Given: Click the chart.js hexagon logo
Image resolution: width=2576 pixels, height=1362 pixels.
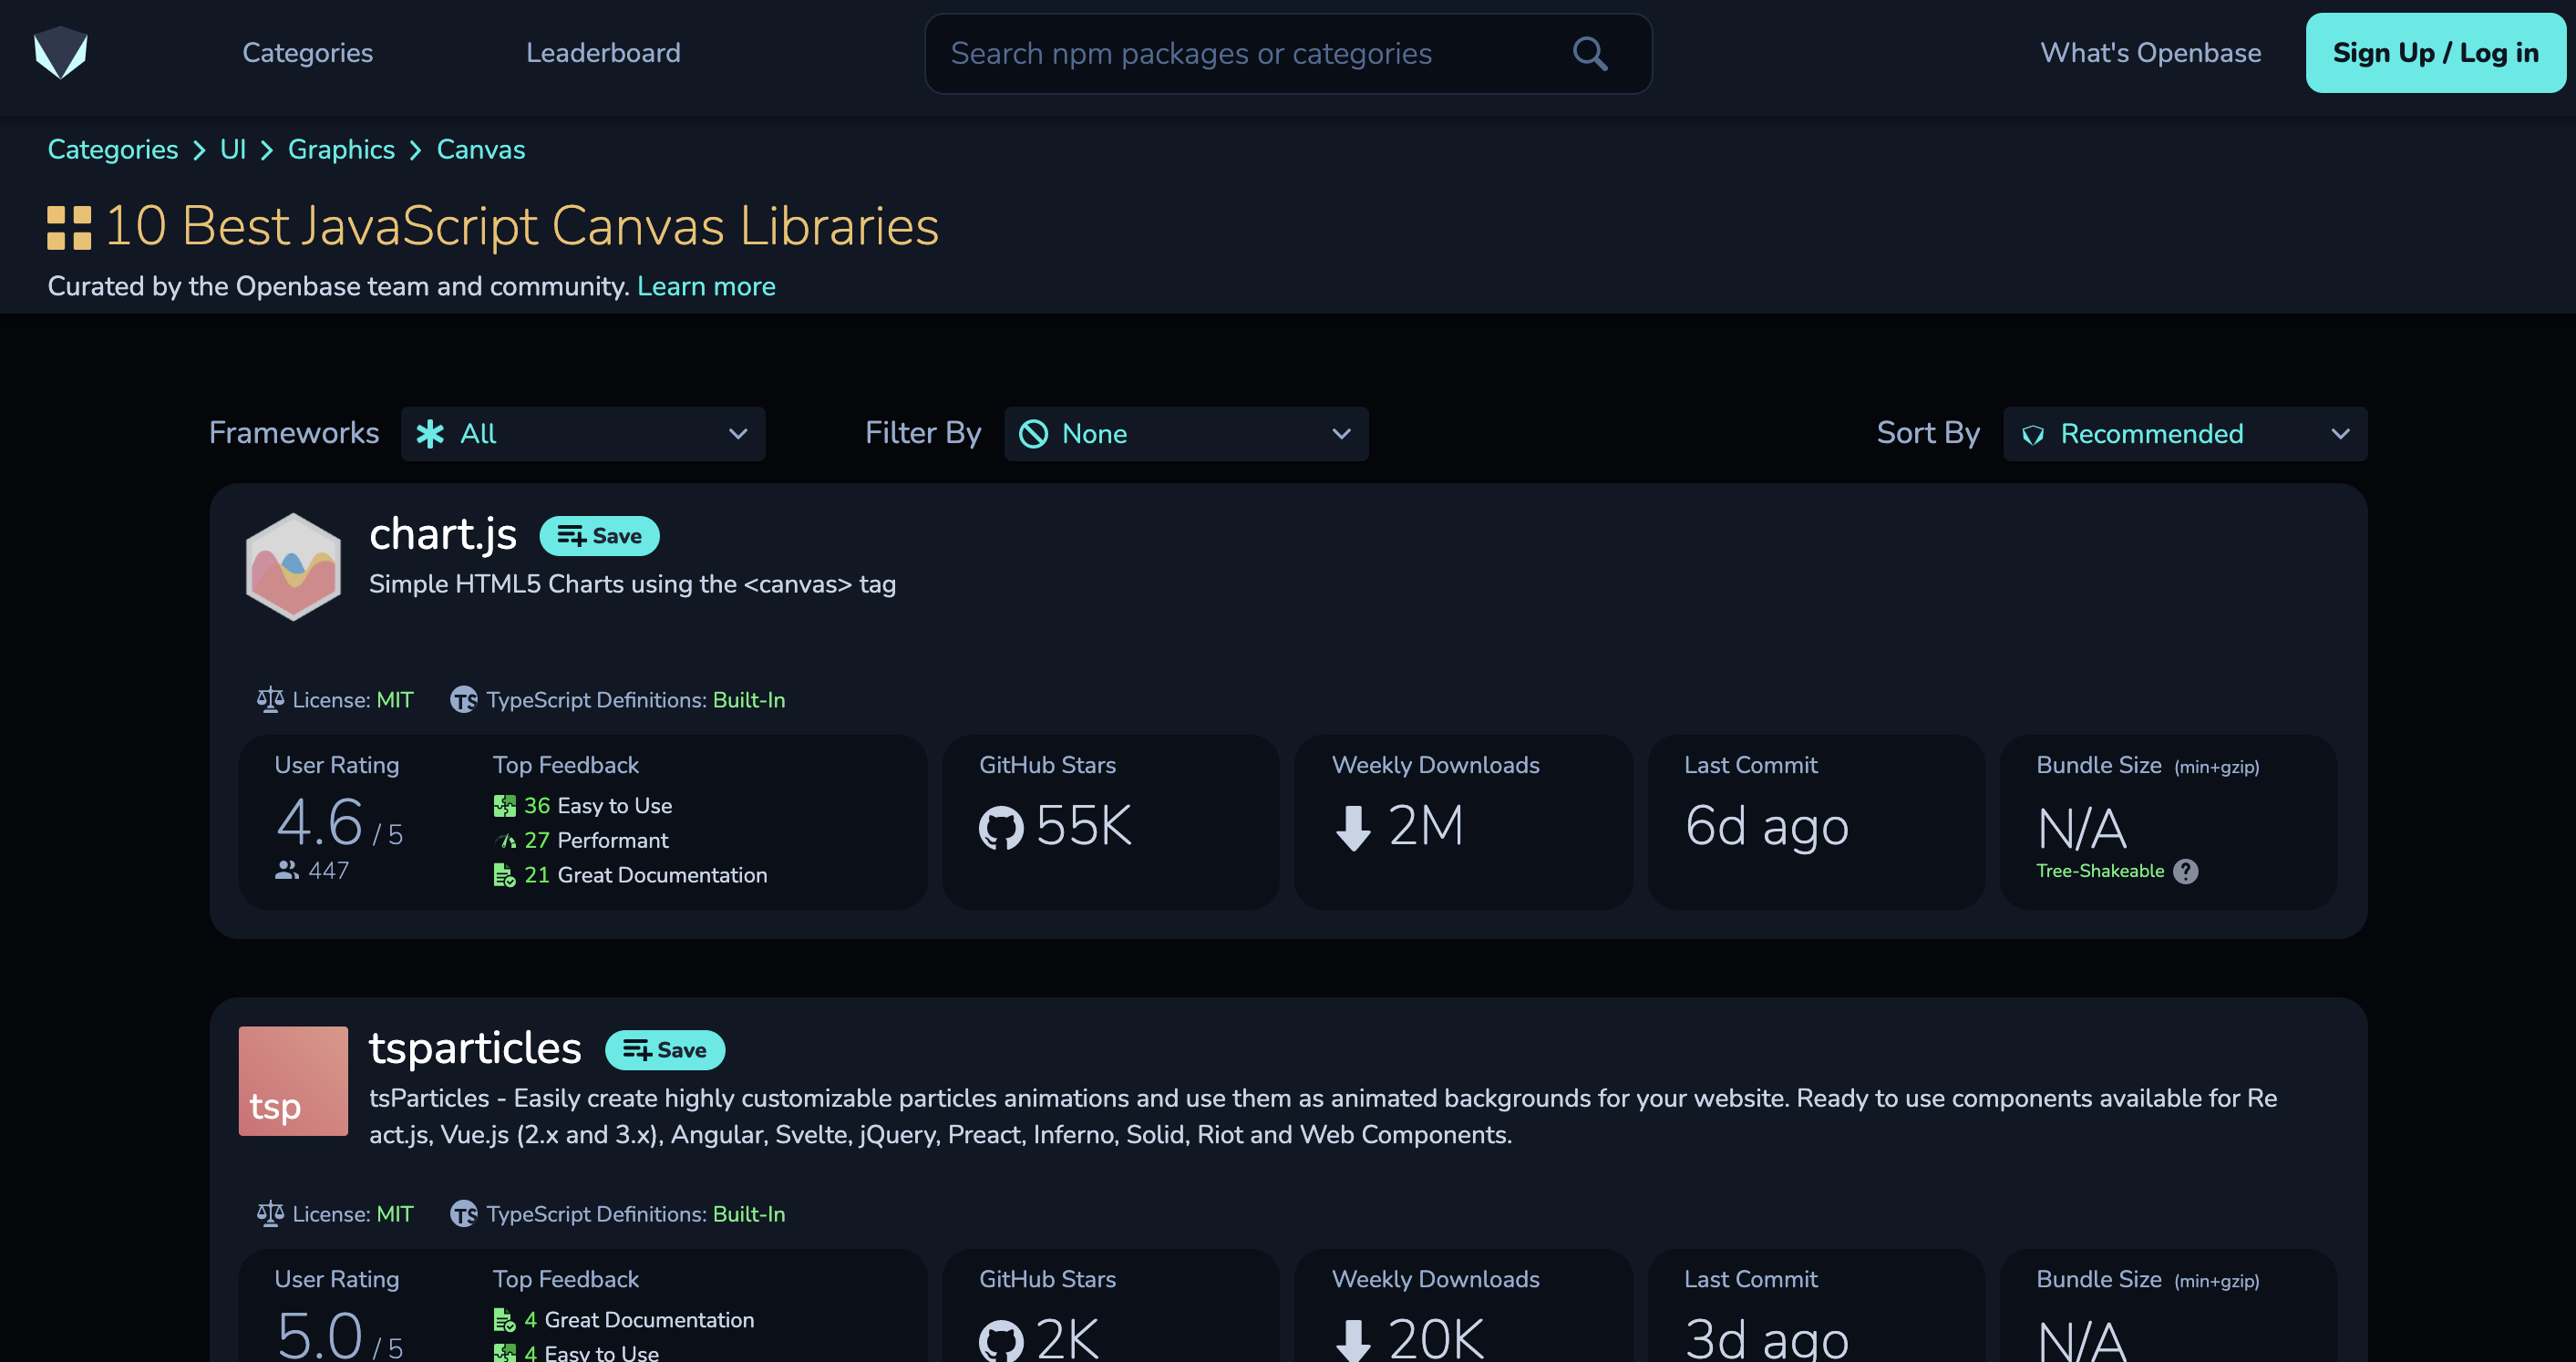Looking at the screenshot, I should pyautogui.click(x=293, y=566).
